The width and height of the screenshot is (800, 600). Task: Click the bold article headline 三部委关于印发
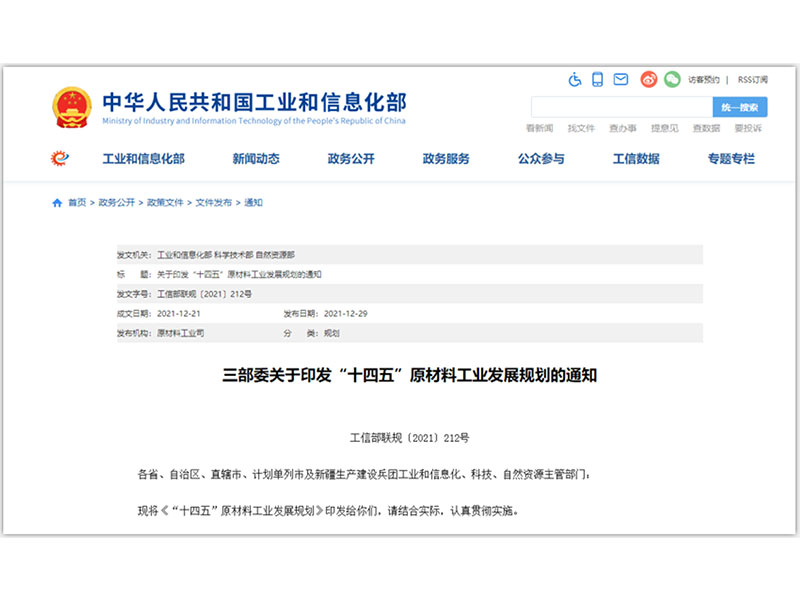(x=410, y=376)
